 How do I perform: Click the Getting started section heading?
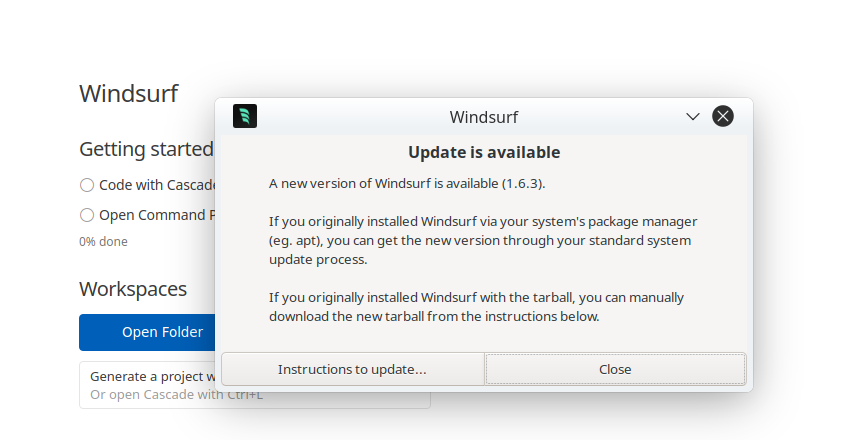(x=146, y=149)
